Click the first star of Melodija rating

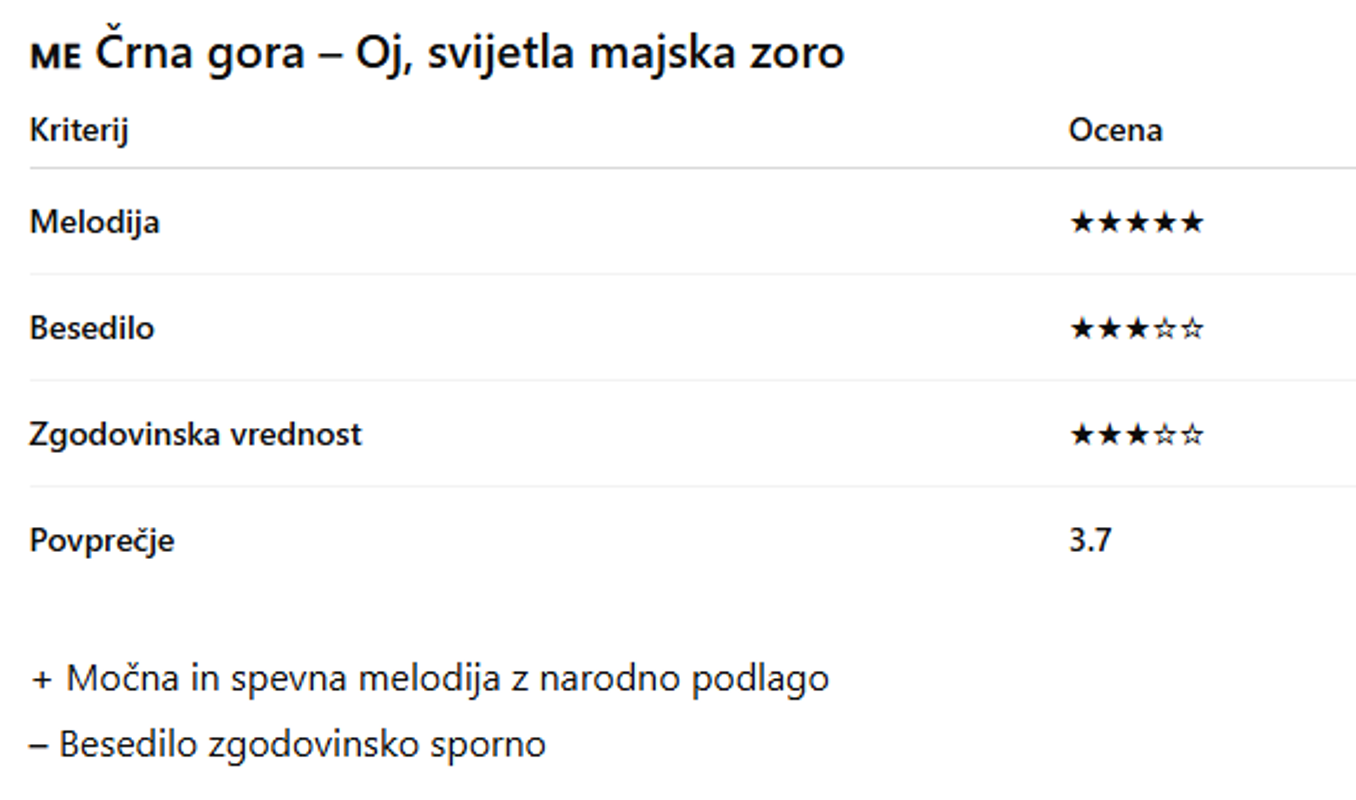(1082, 222)
